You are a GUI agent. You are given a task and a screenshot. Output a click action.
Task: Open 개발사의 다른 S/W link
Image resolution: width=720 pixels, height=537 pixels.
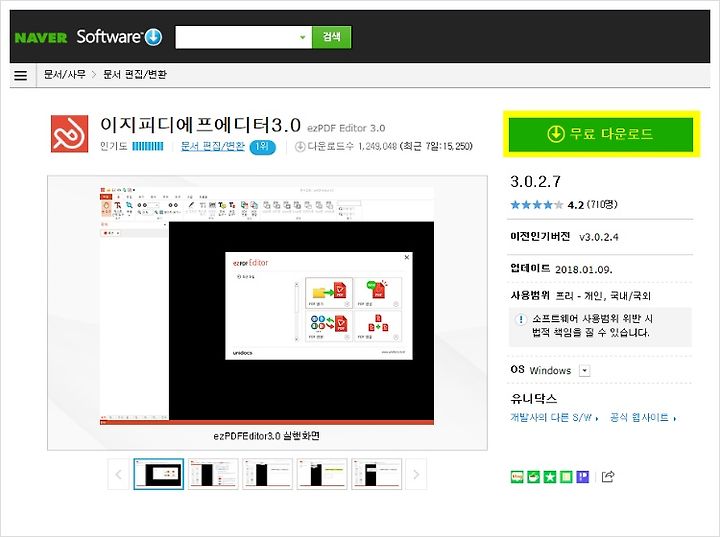(x=554, y=418)
